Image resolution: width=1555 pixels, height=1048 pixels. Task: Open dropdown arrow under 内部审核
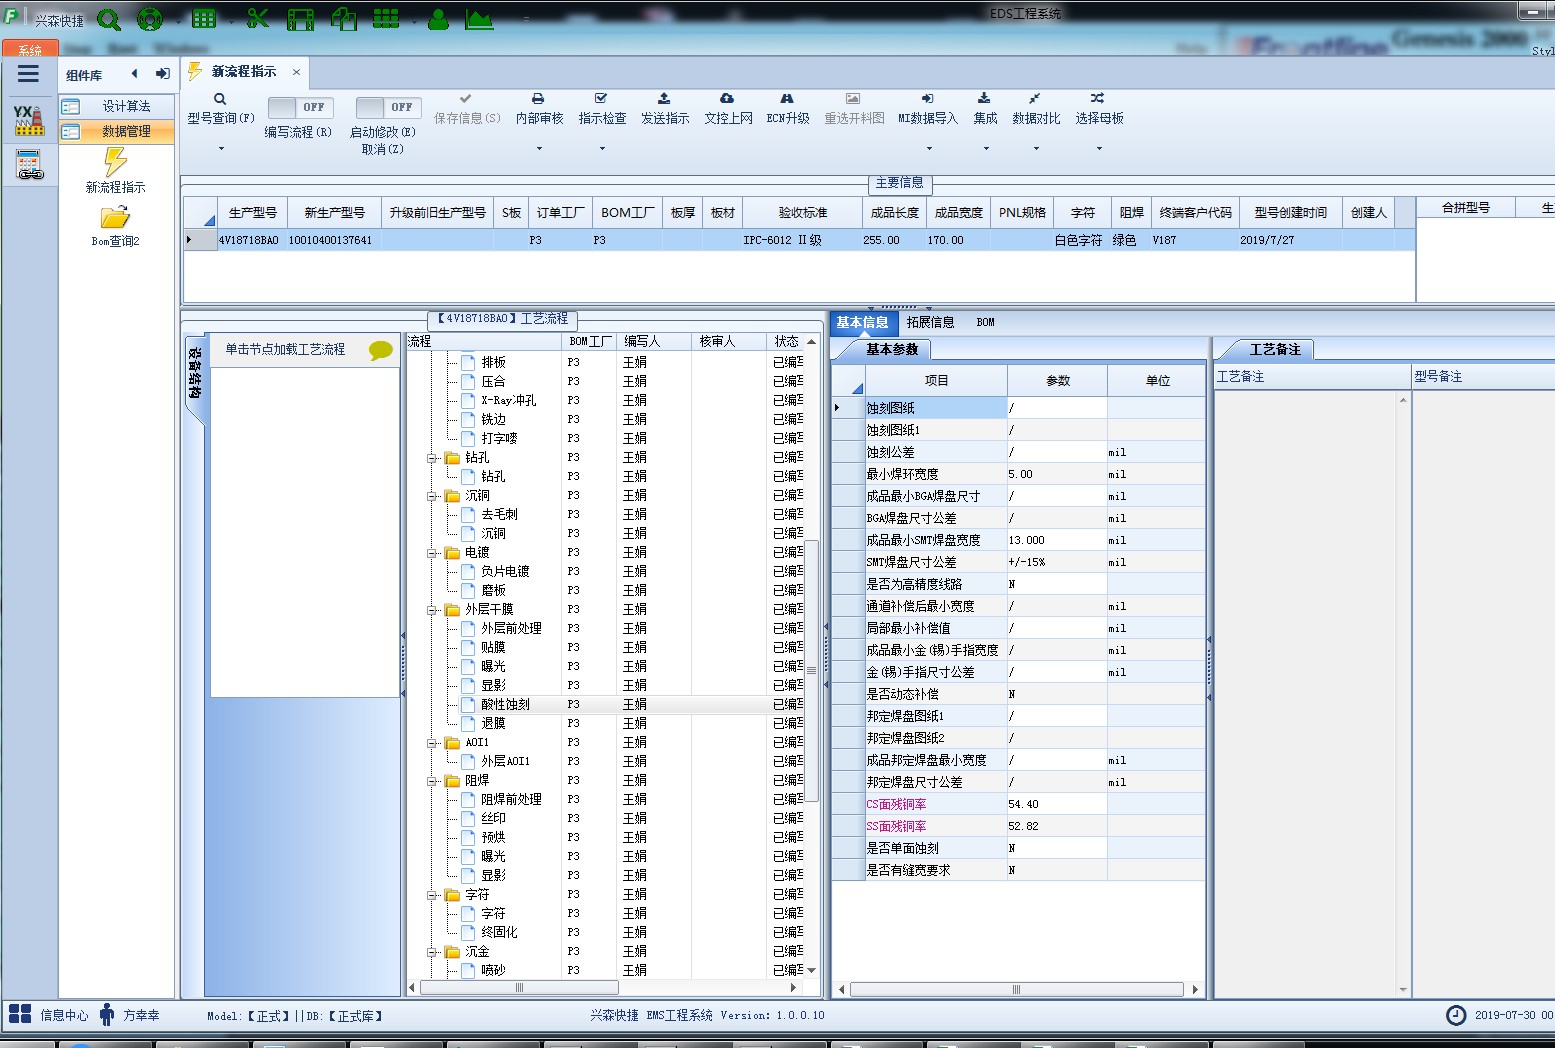point(539,149)
